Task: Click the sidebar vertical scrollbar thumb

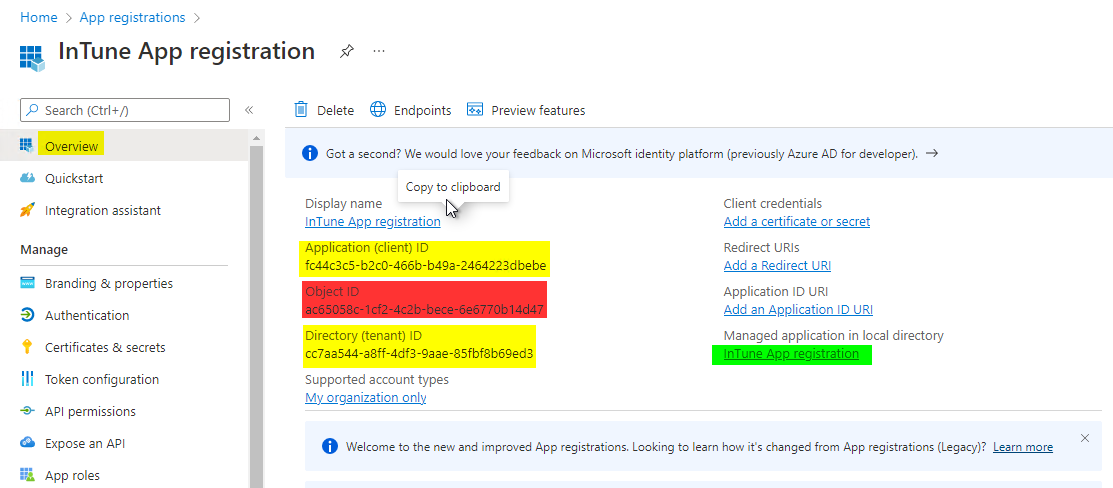Action: (x=256, y=316)
